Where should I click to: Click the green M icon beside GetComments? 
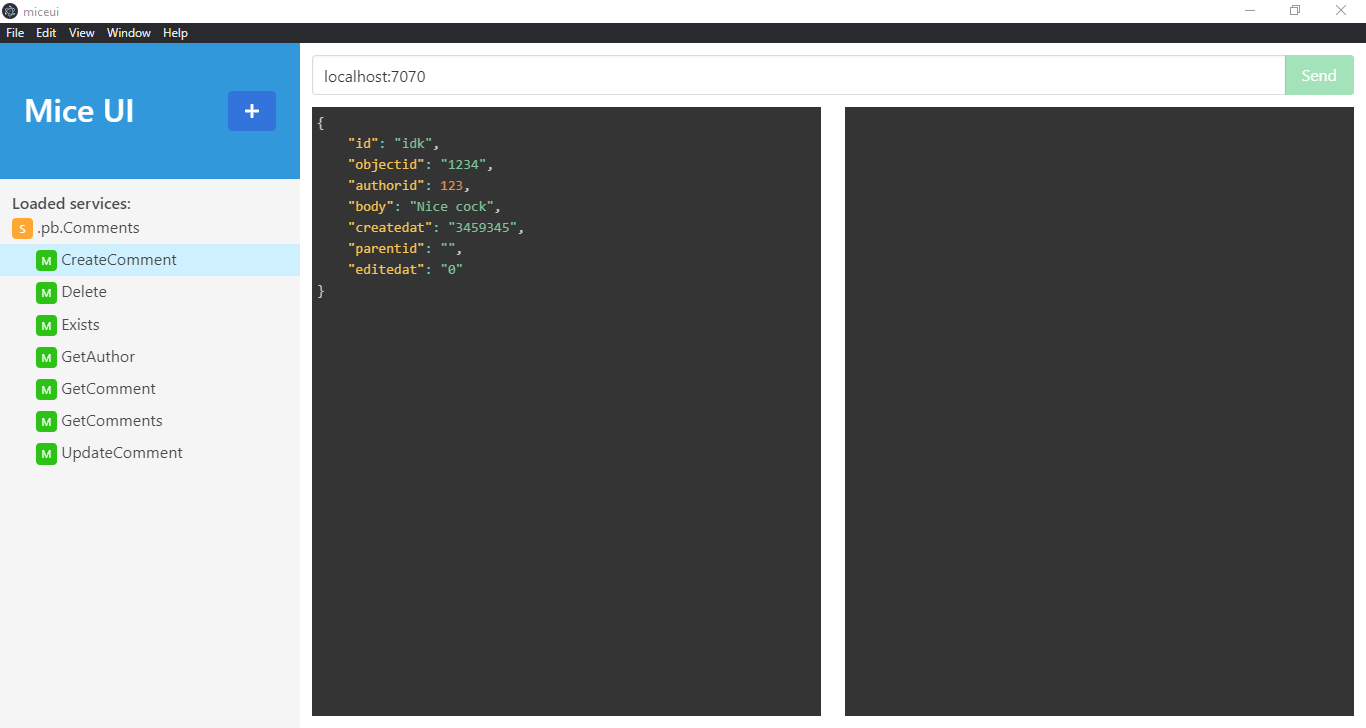coord(46,421)
